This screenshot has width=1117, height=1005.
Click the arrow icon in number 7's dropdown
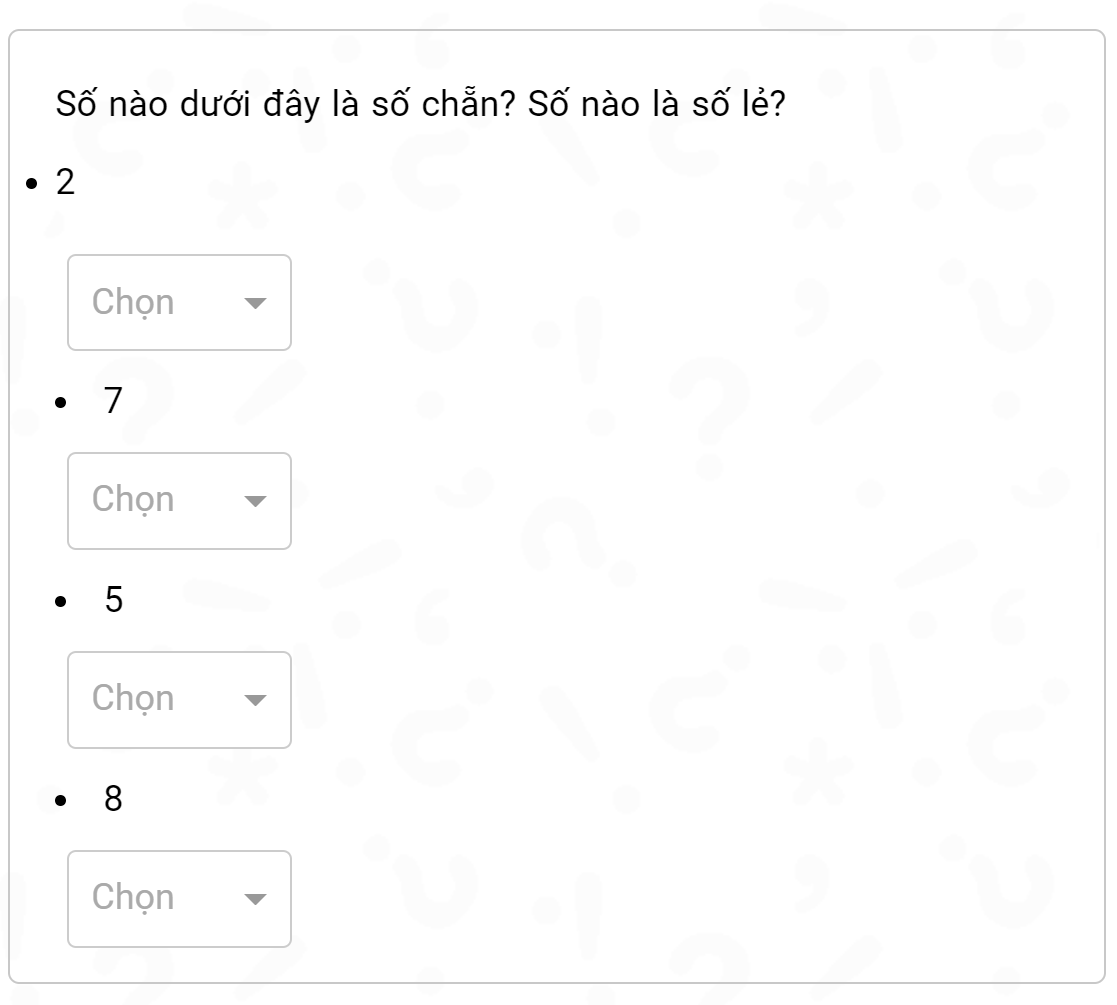pos(256,501)
